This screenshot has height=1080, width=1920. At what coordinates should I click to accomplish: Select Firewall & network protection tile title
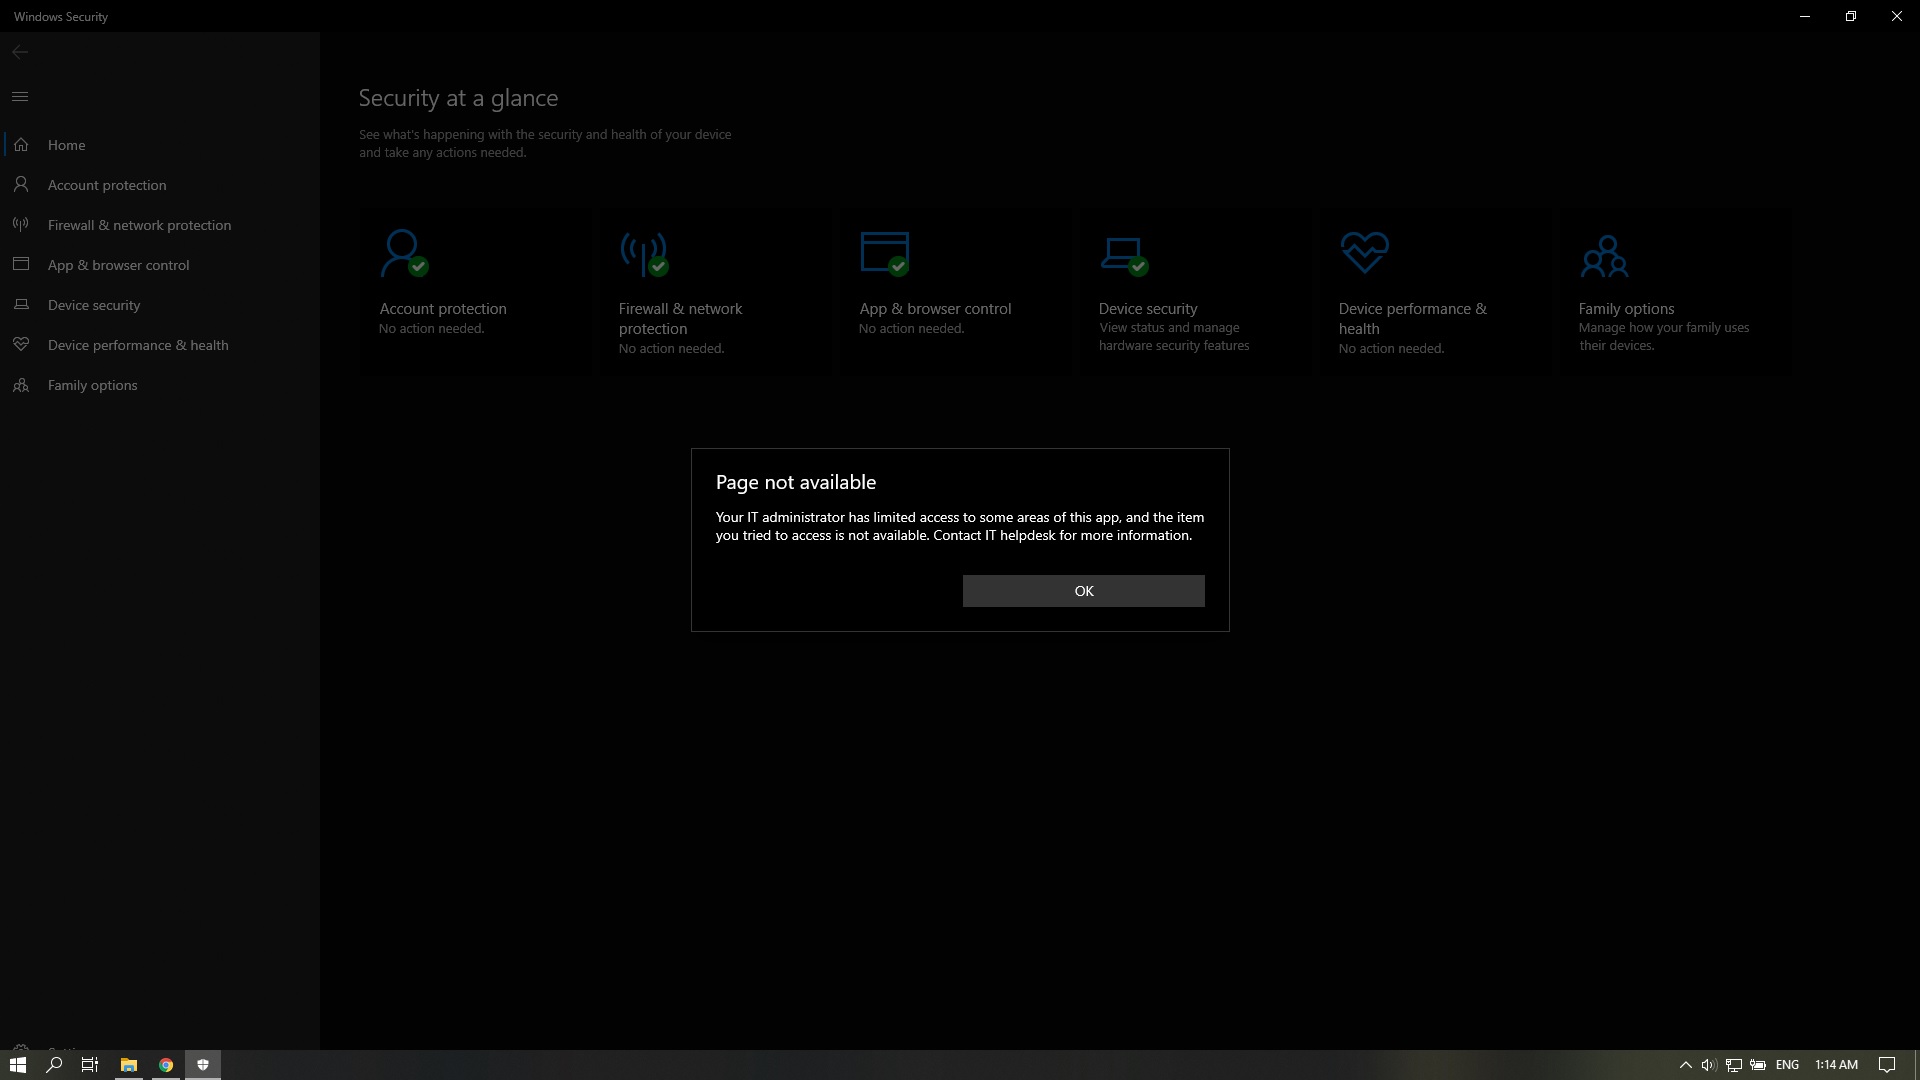pyautogui.click(x=680, y=319)
